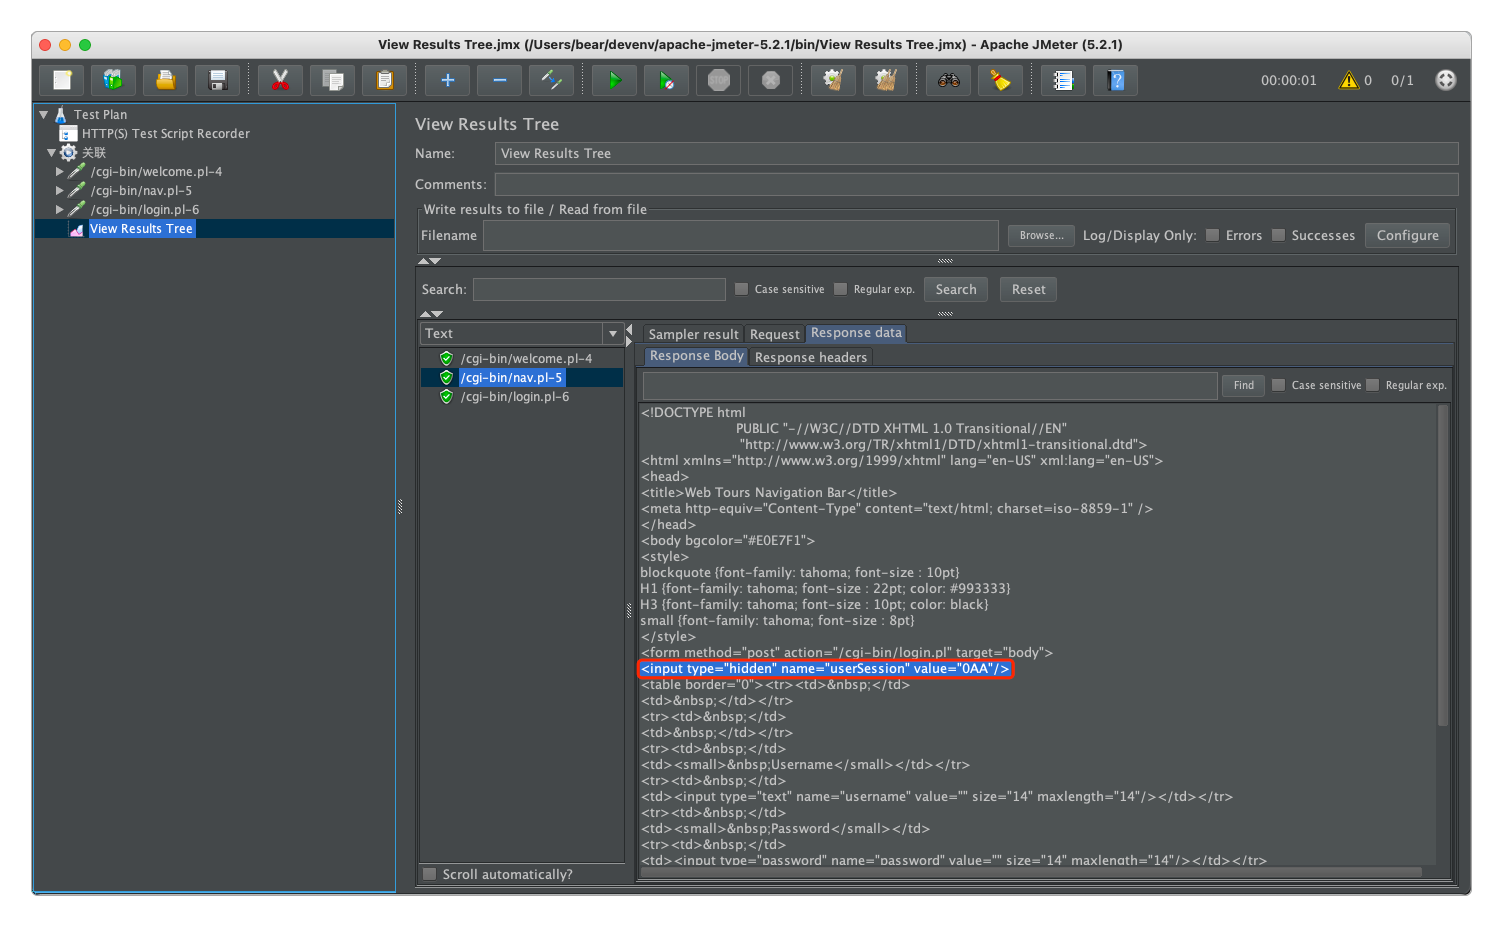Click the binoculars Search icon
The image size is (1502, 926).
948,80
